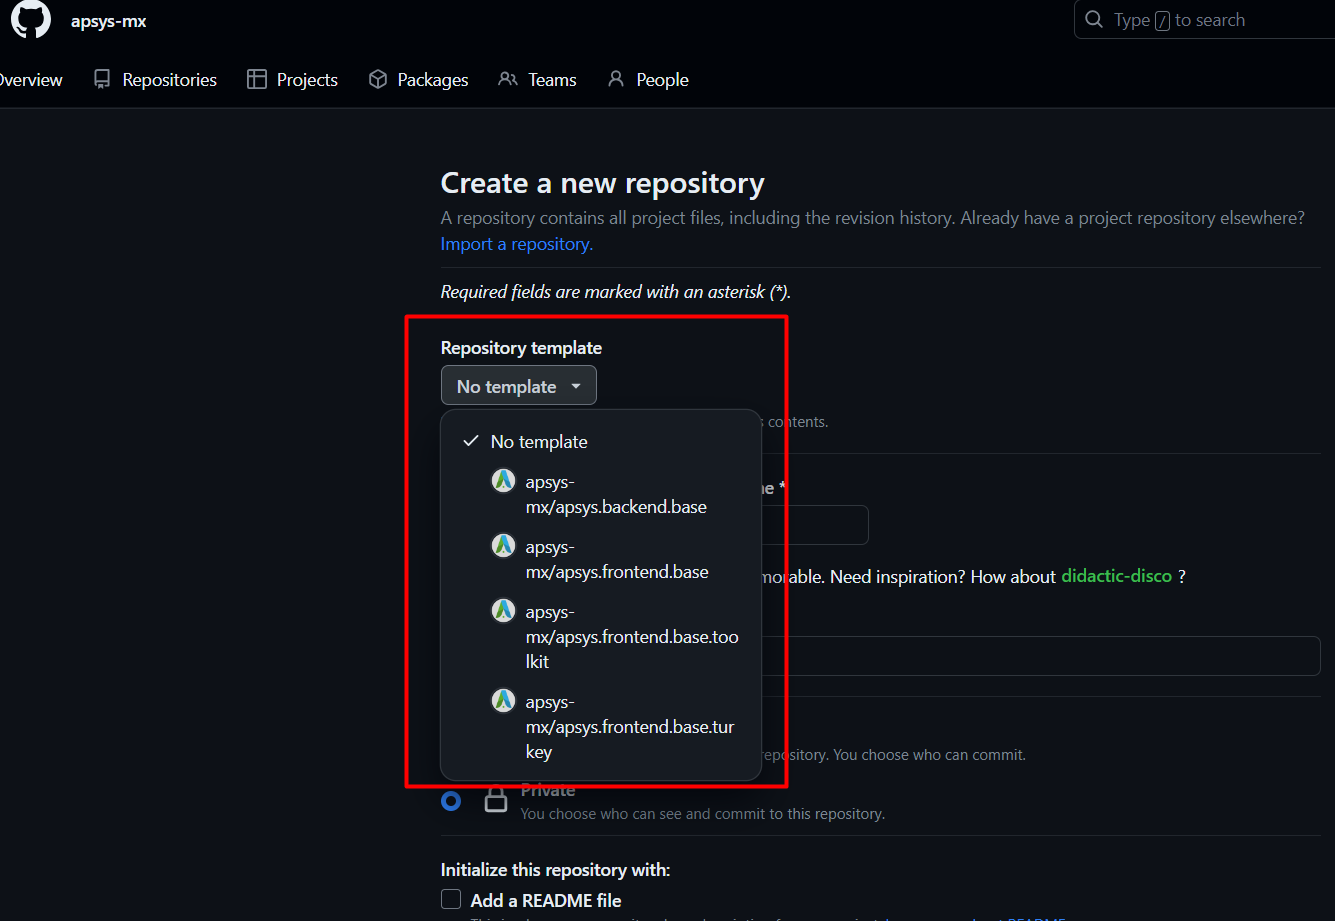1335x921 pixels.
Task: Click the apsys.frontend.base.turkey avatar icon
Action: (503, 701)
